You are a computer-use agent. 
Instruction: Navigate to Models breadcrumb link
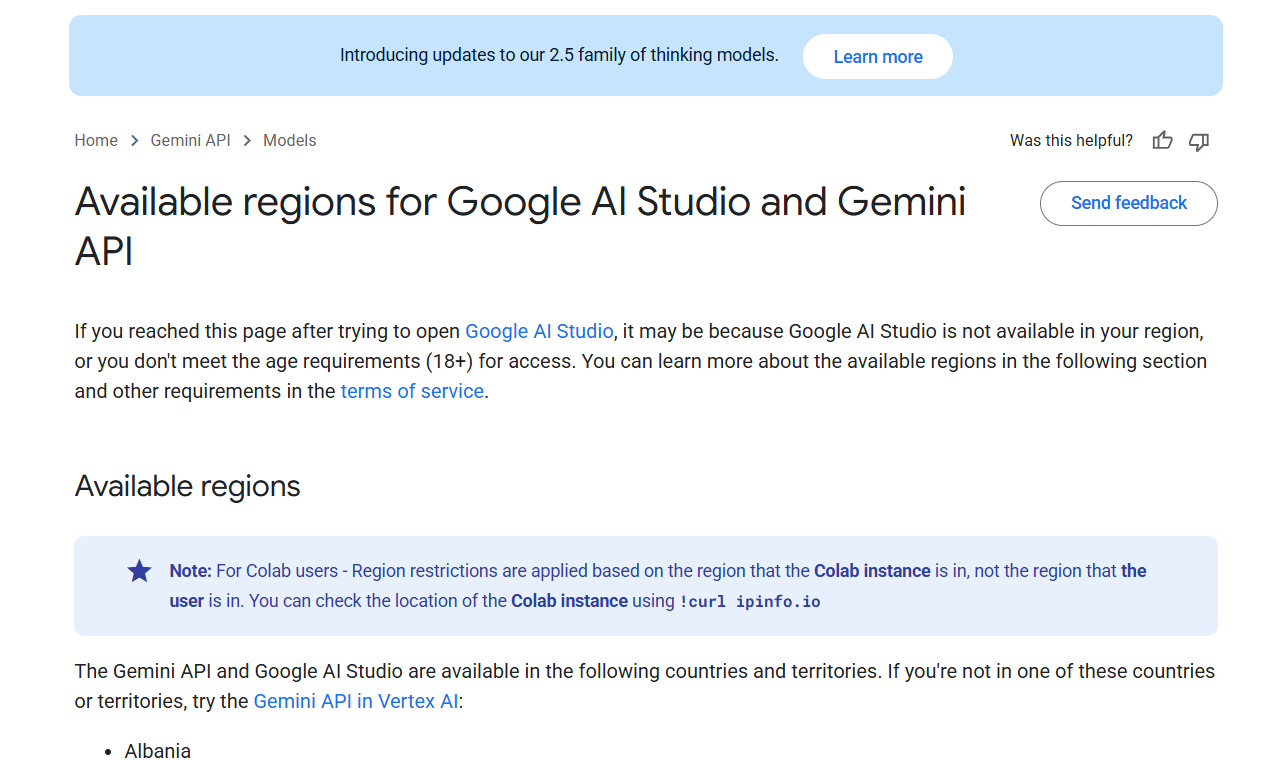(x=290, y=141)
